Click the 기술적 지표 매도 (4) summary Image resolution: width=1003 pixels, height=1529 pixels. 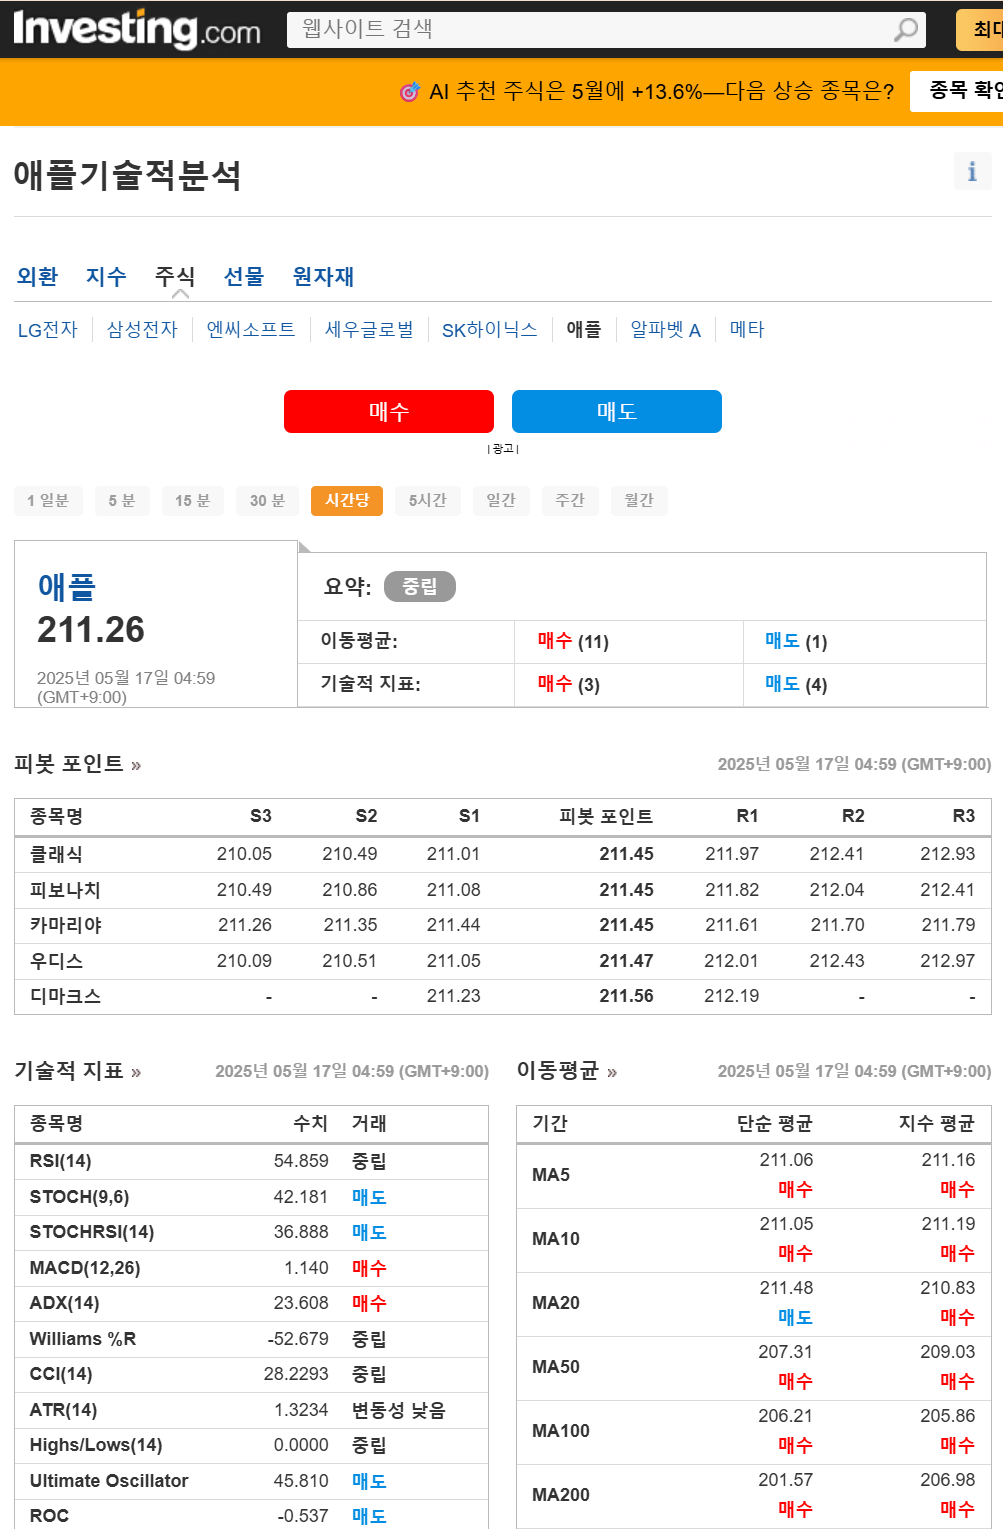(796, 684)
